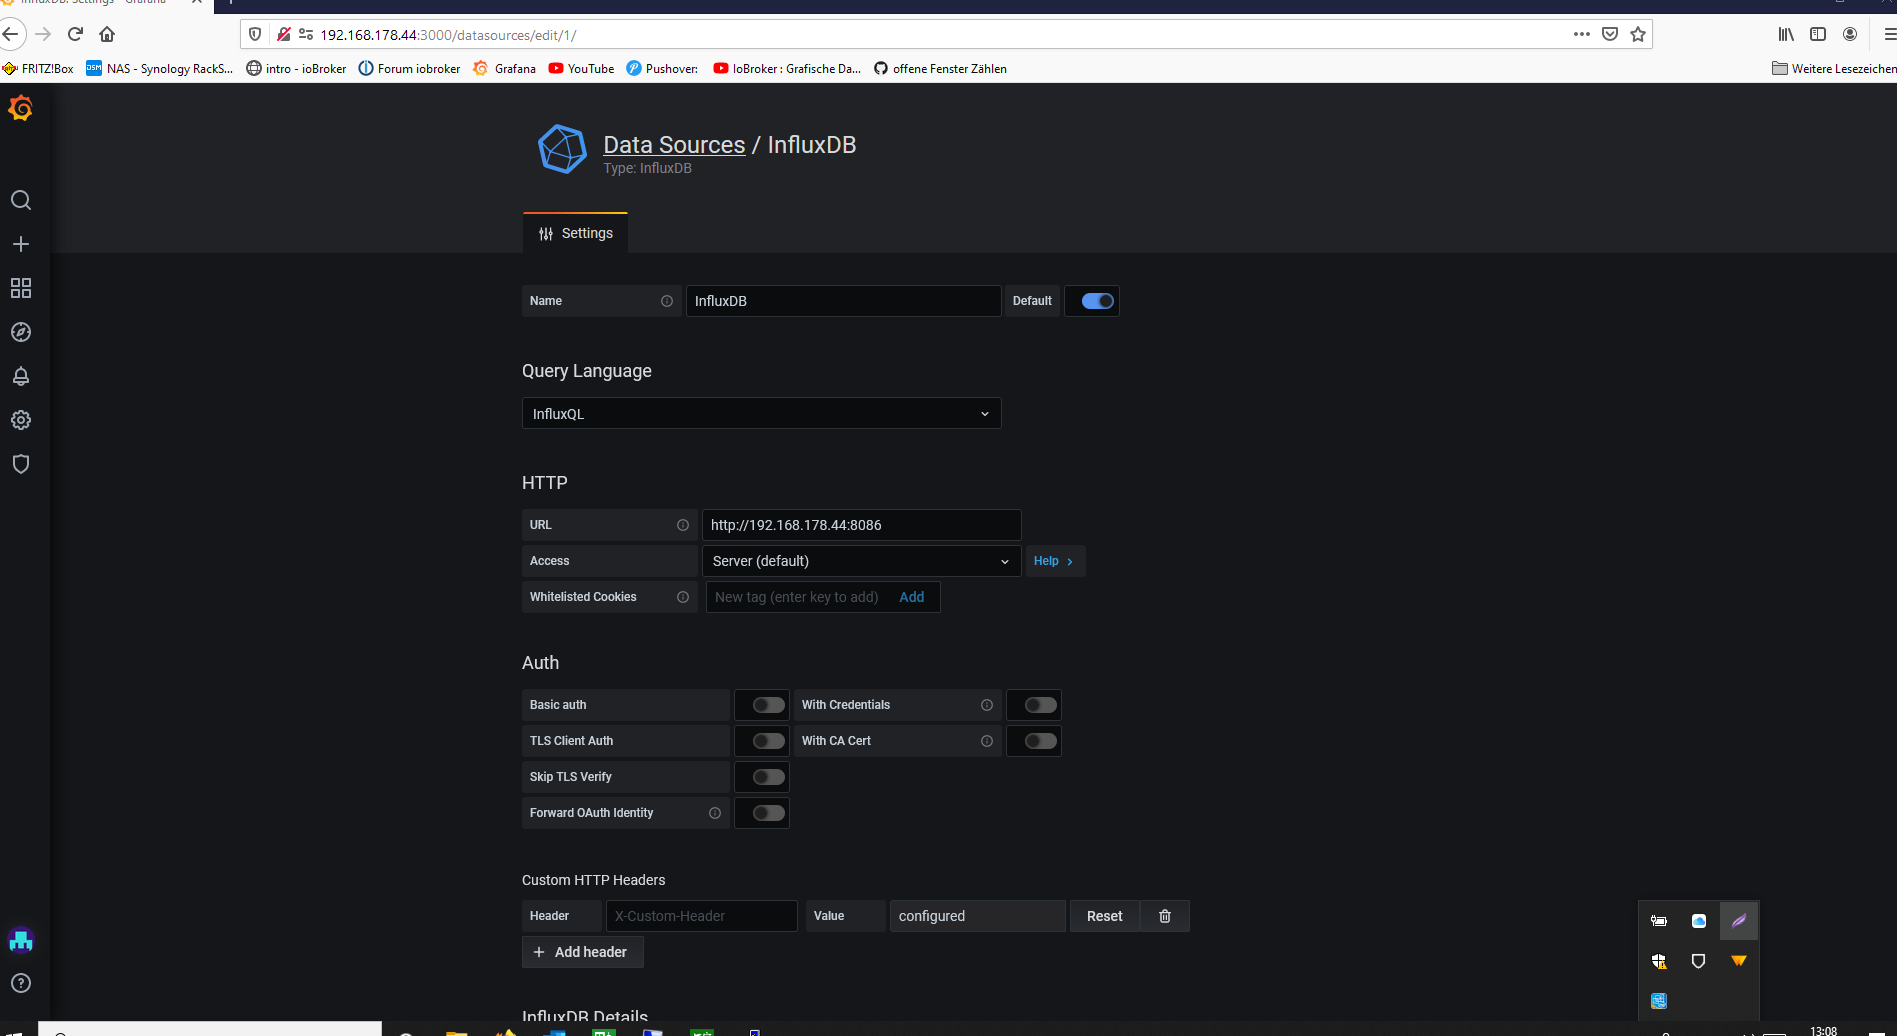
Task: Click the Add header button
Action: pyautogui.click(x=582, y=952)
